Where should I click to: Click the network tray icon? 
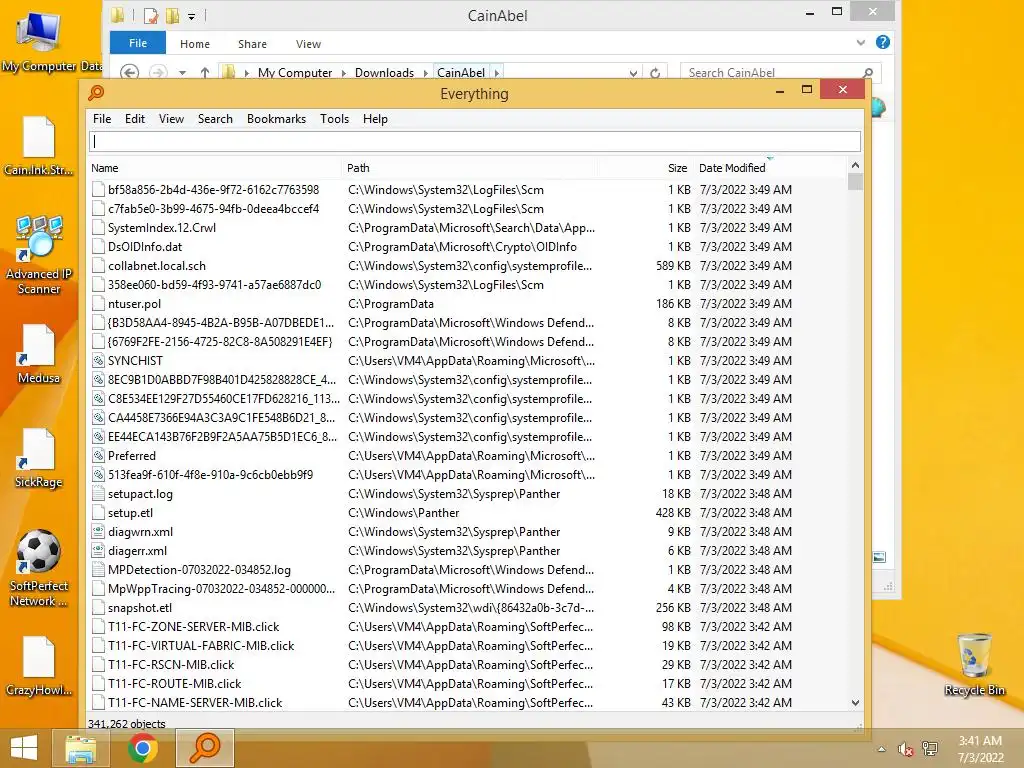(x=929, y=749)
